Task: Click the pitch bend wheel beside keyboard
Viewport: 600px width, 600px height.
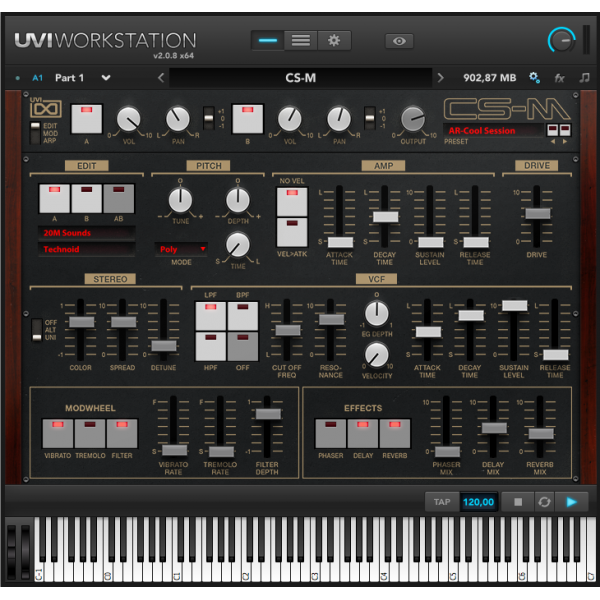Action: (x=12, y=551)
